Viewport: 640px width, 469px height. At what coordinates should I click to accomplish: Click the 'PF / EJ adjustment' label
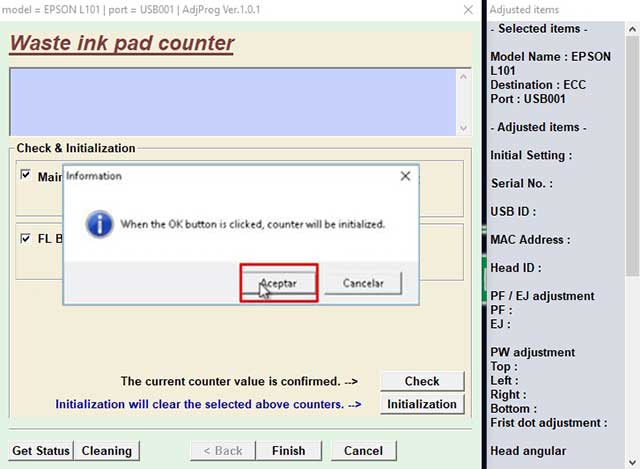point(542,296)
